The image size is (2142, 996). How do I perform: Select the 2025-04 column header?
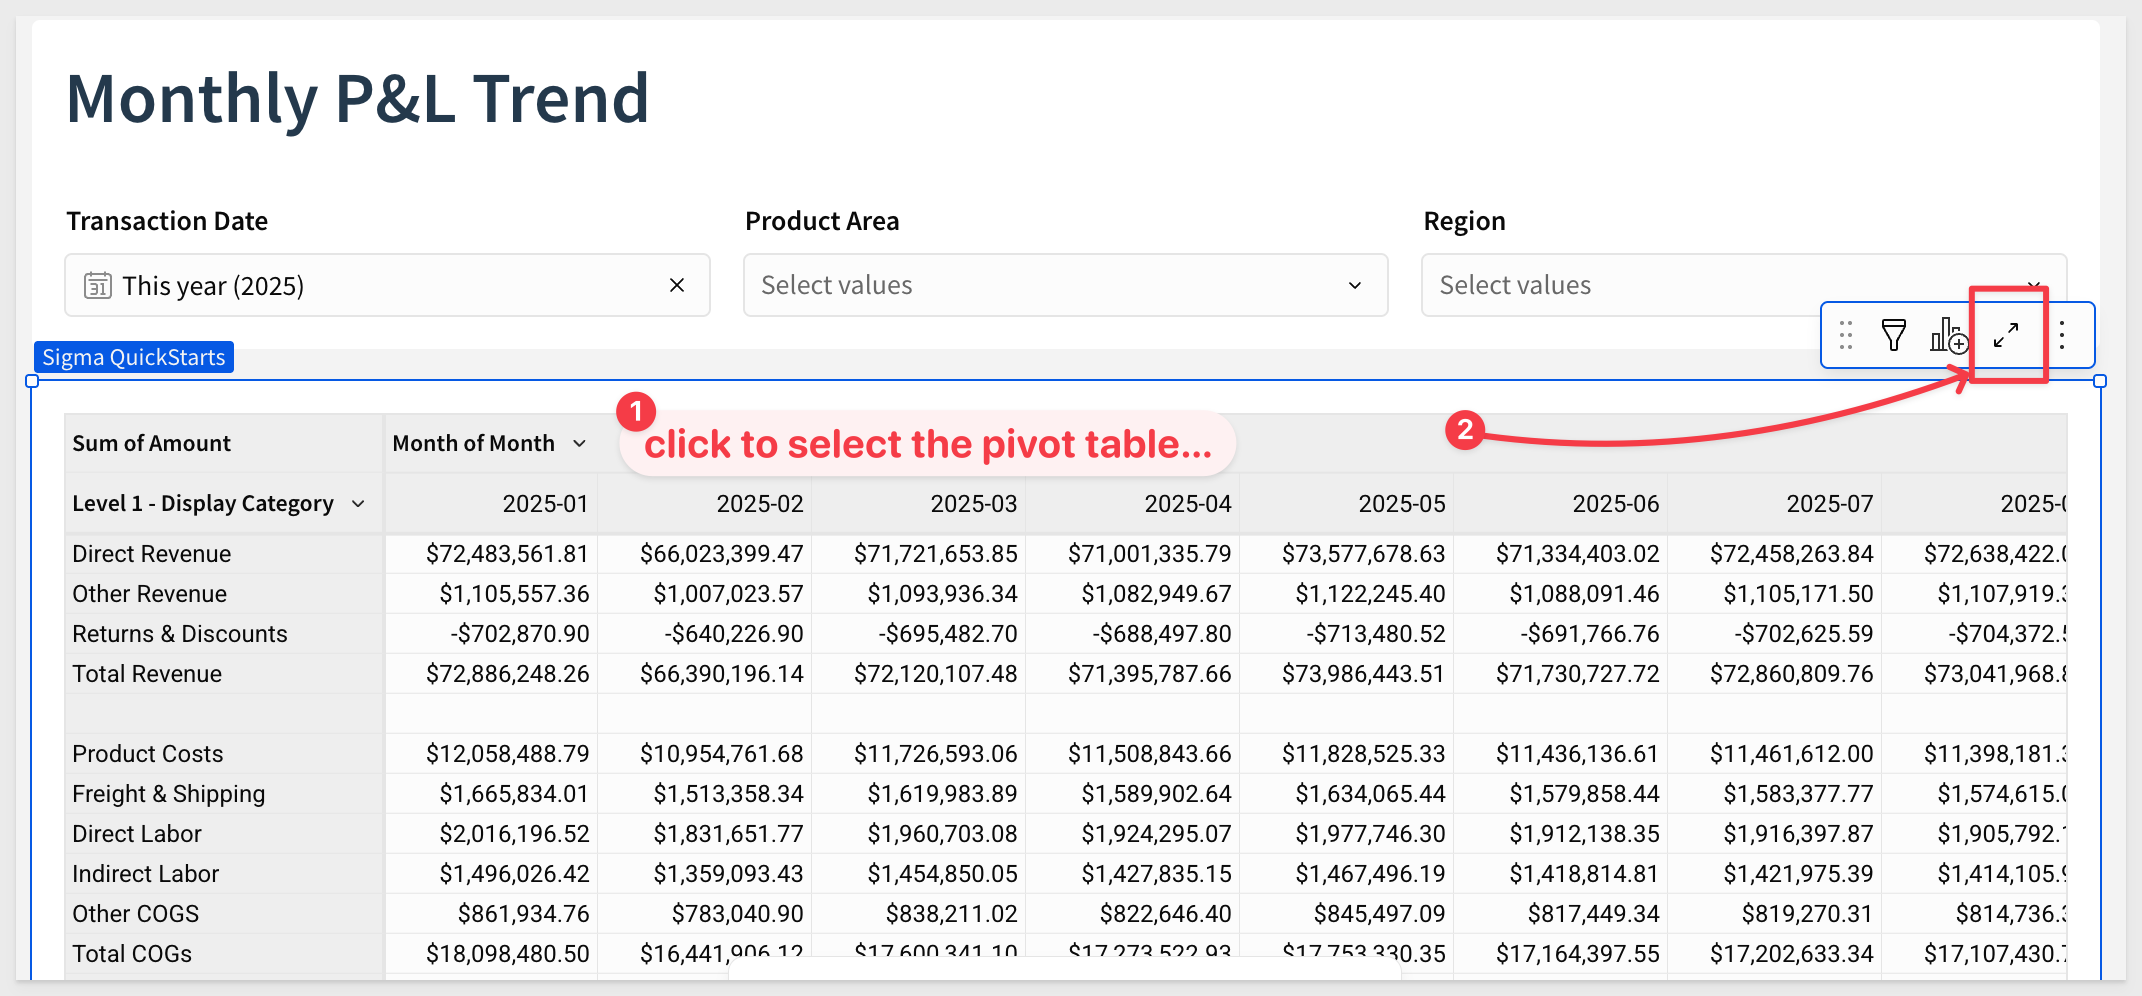(x=1133, y=503)
